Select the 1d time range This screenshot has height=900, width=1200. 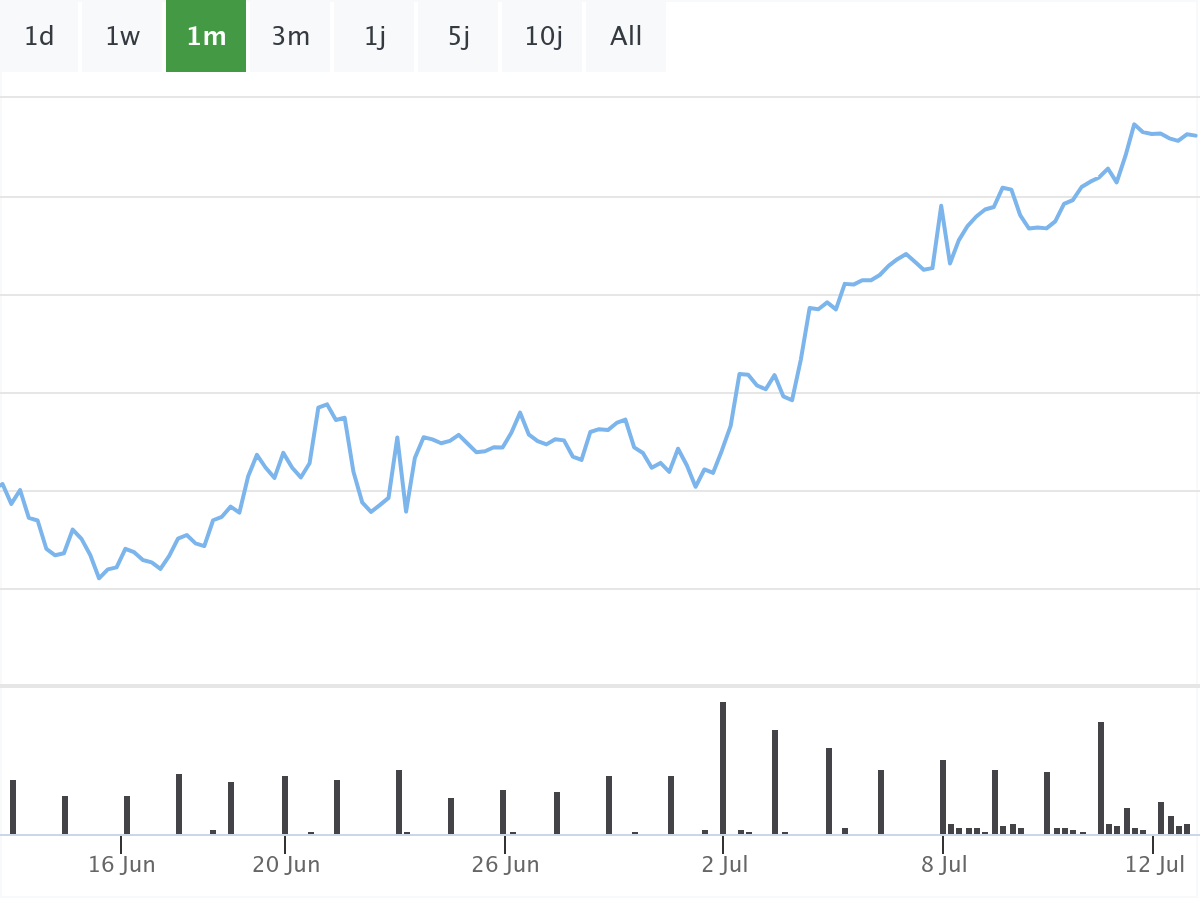(39, 37)
